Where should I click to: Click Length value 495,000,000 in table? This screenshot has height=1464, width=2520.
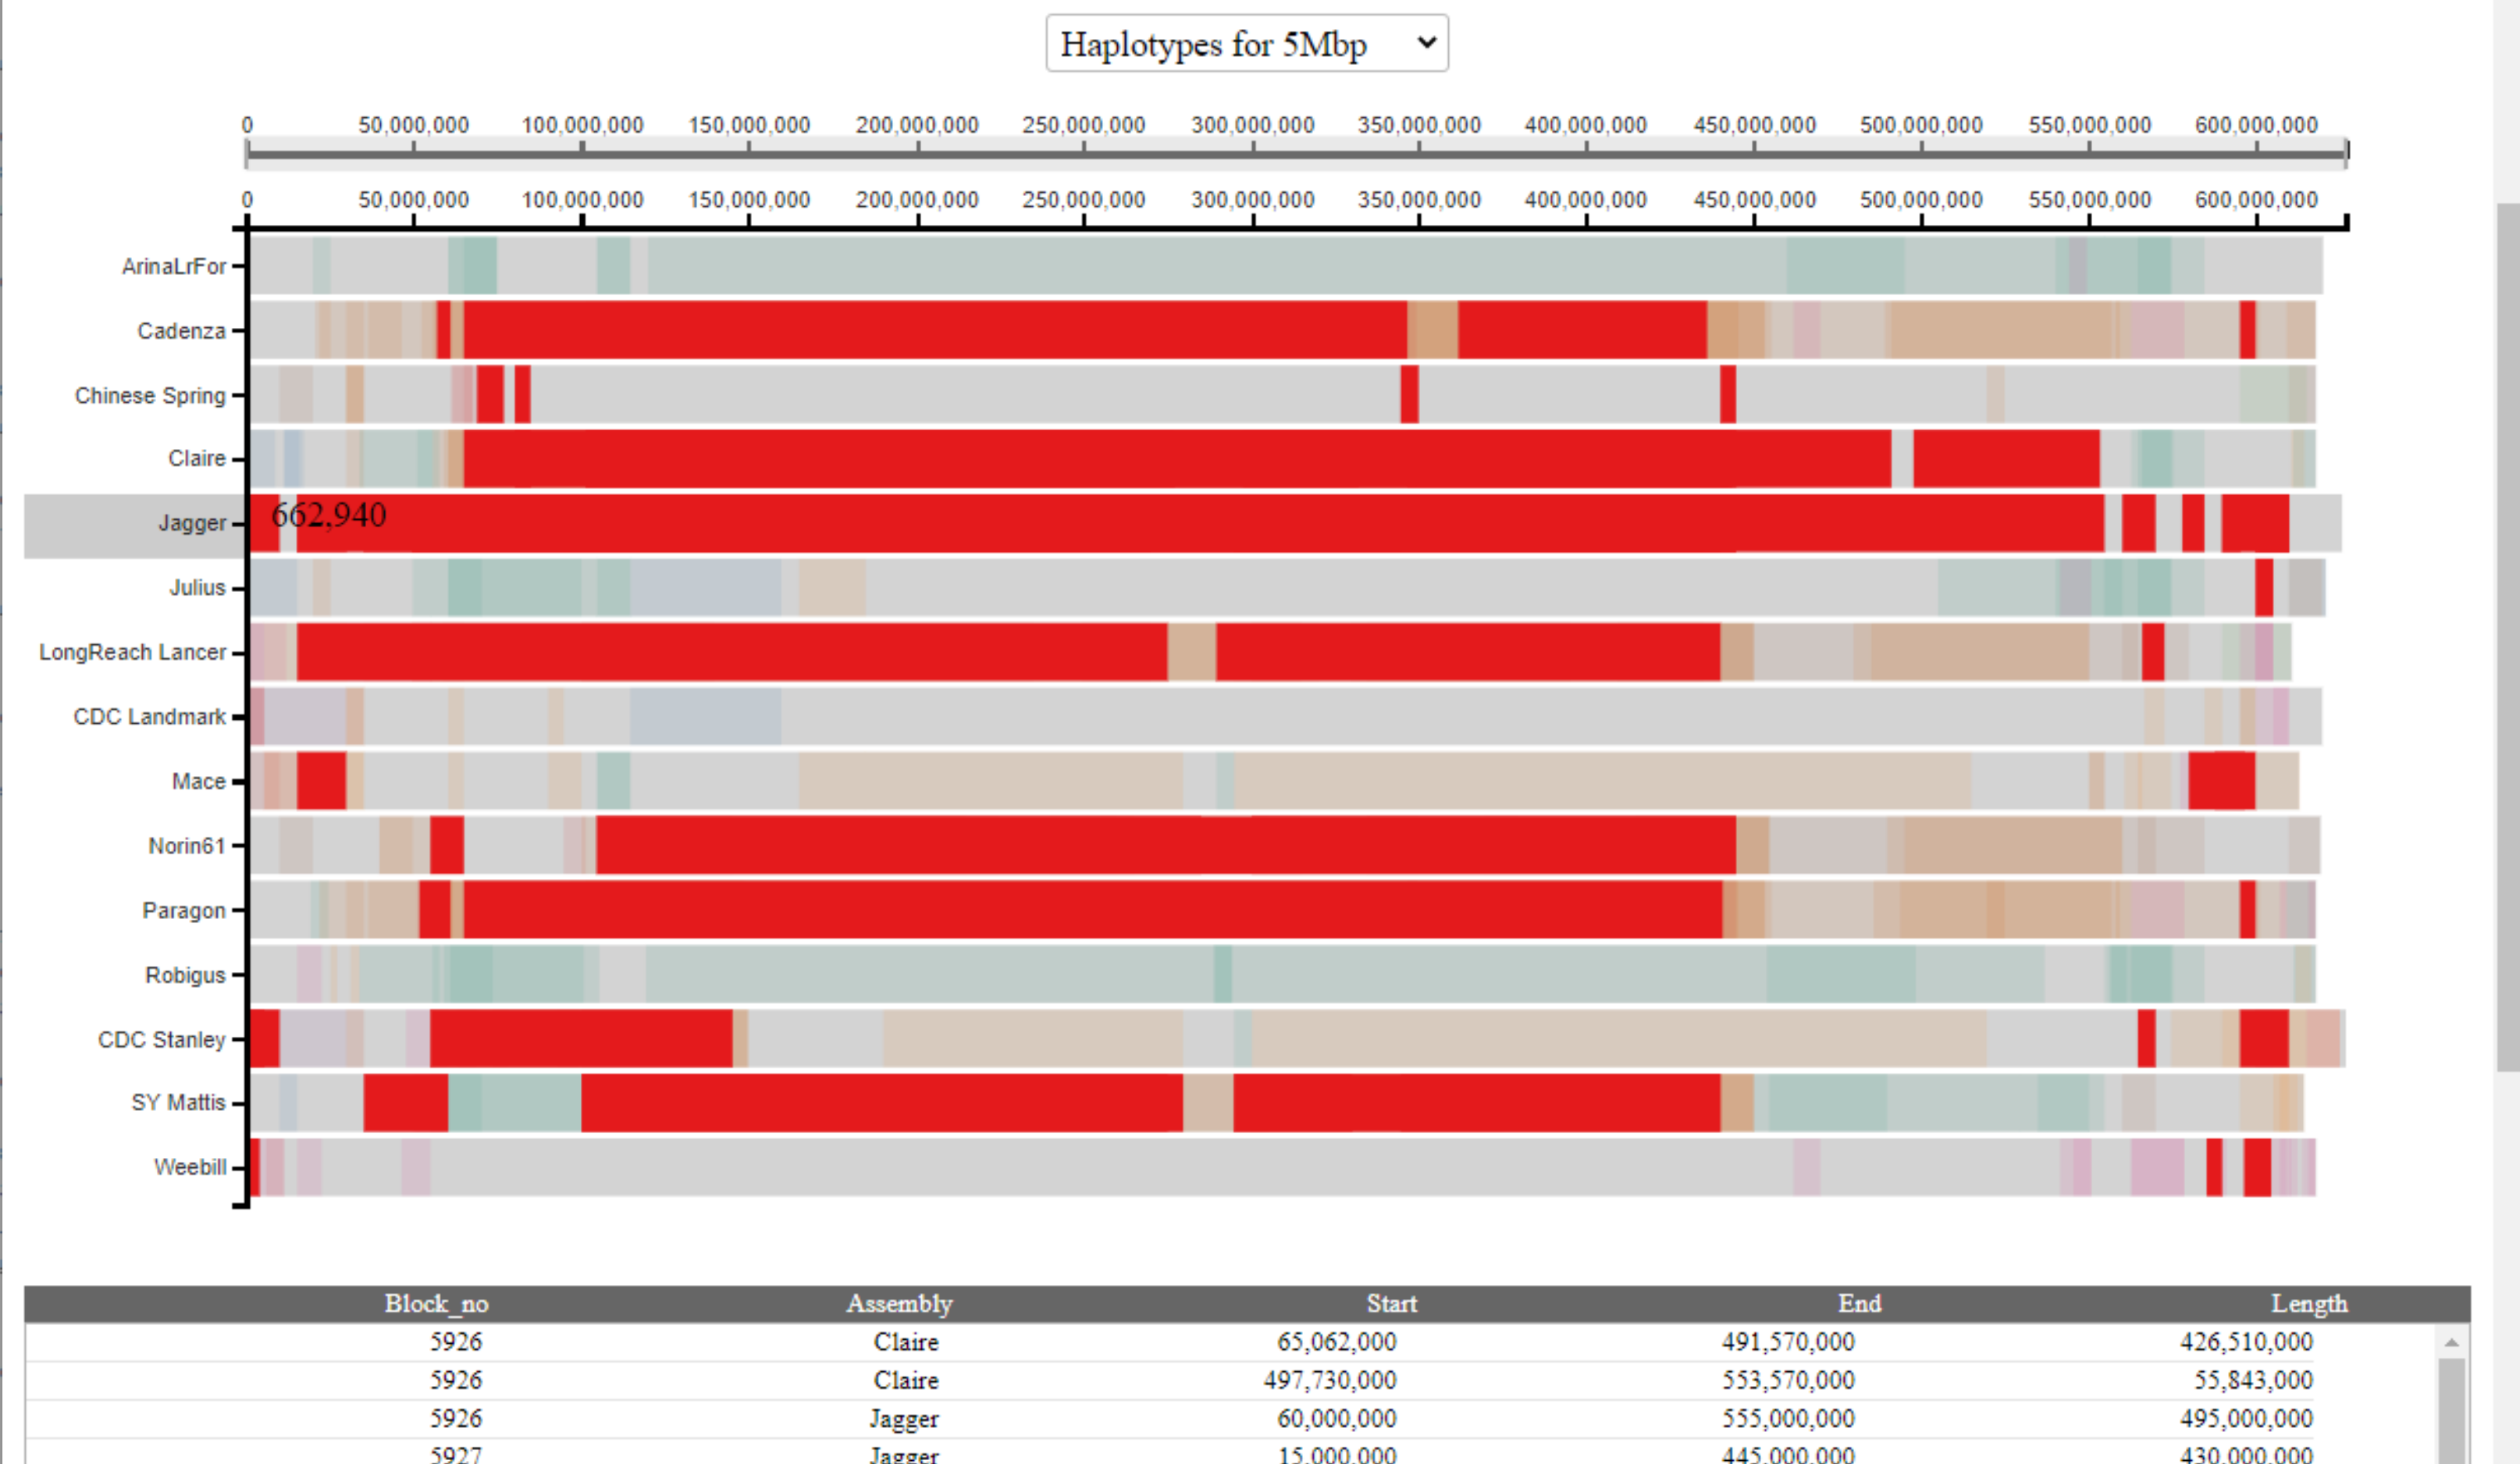[x=2246, y=1419]
